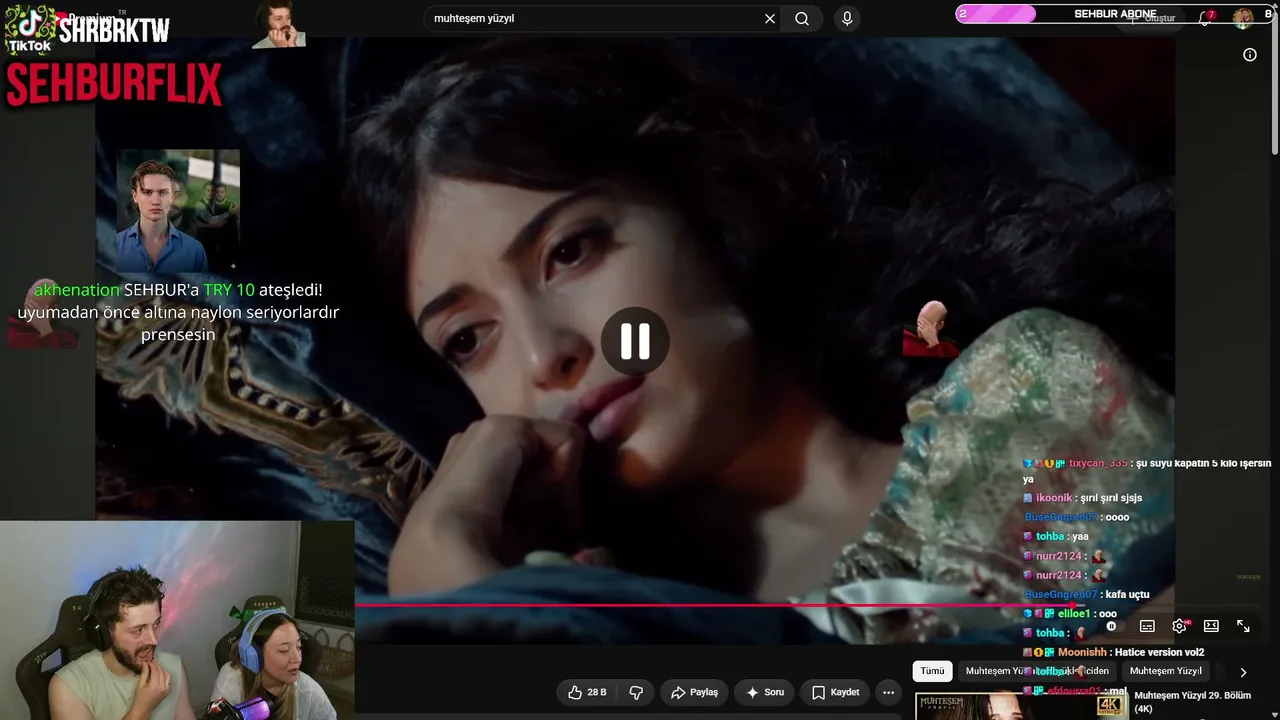
Task: Pause the video from the control bar
Action: 1111,626
